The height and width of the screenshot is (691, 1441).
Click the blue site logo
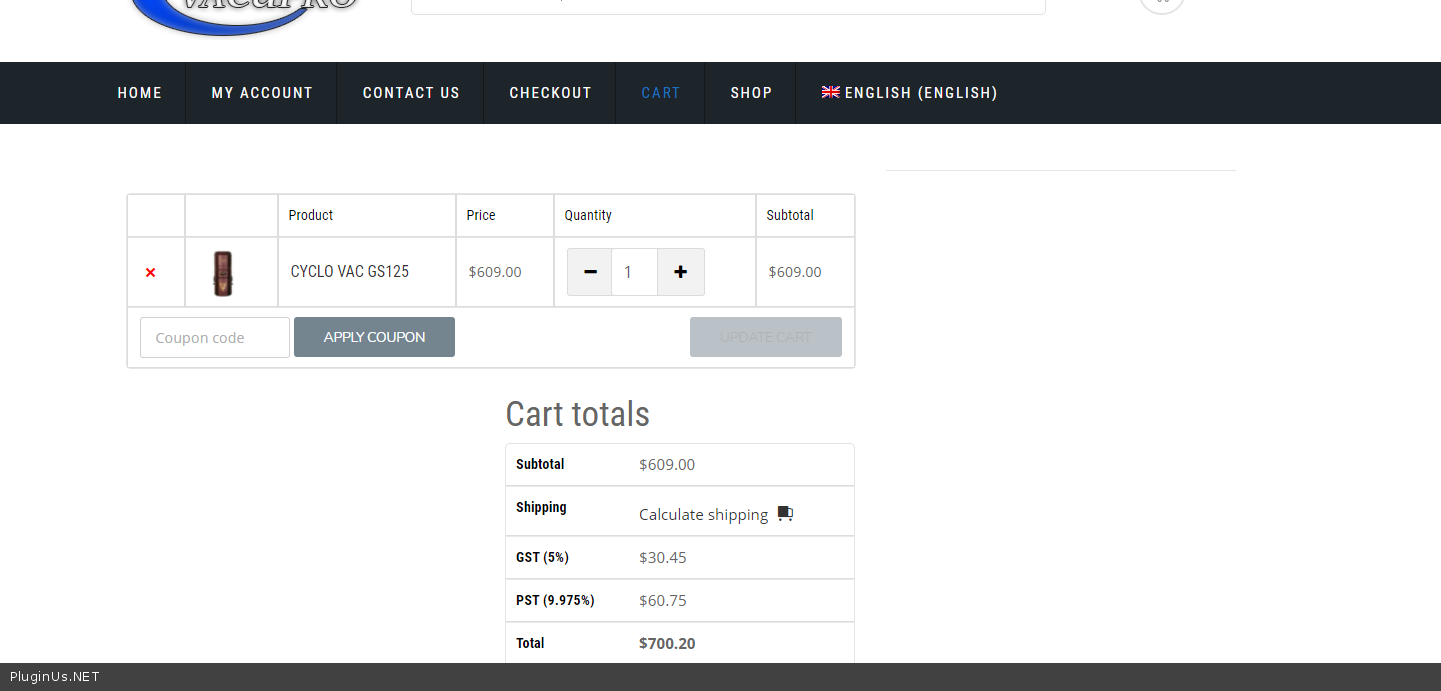(x=245, y=14)
